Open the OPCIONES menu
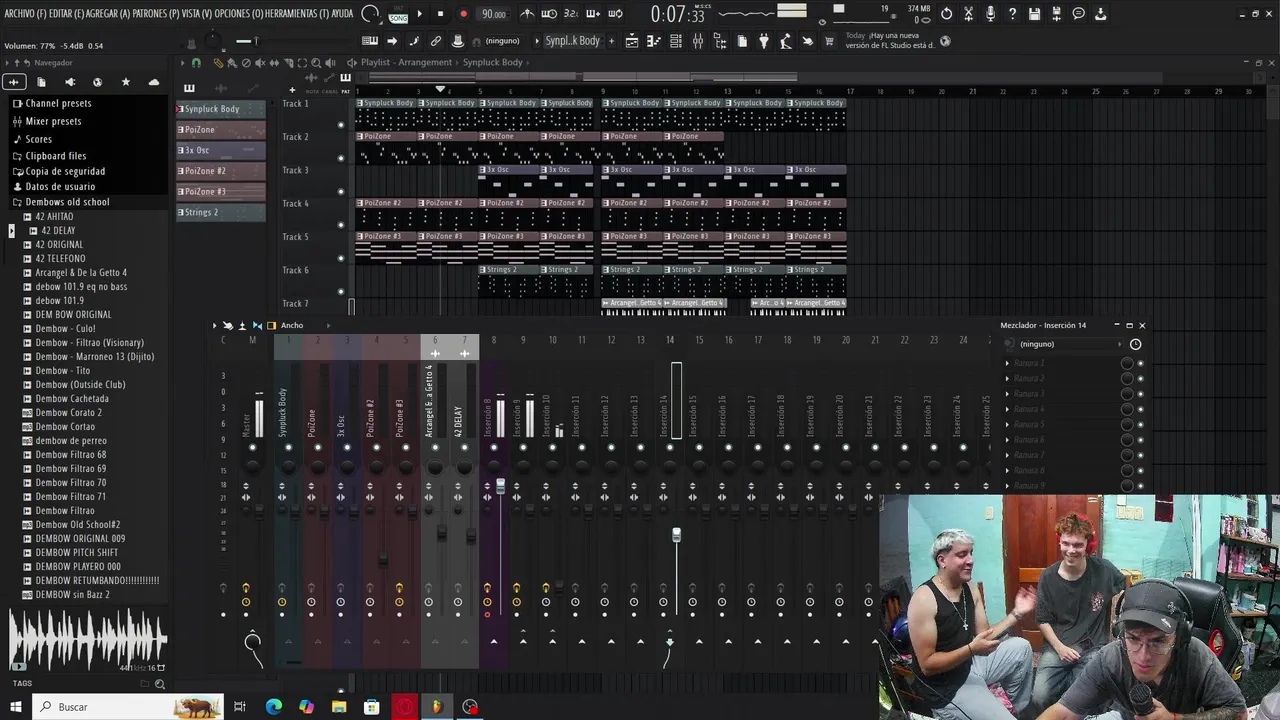This screenshot has width=1280, height=720. click(239, 14)
